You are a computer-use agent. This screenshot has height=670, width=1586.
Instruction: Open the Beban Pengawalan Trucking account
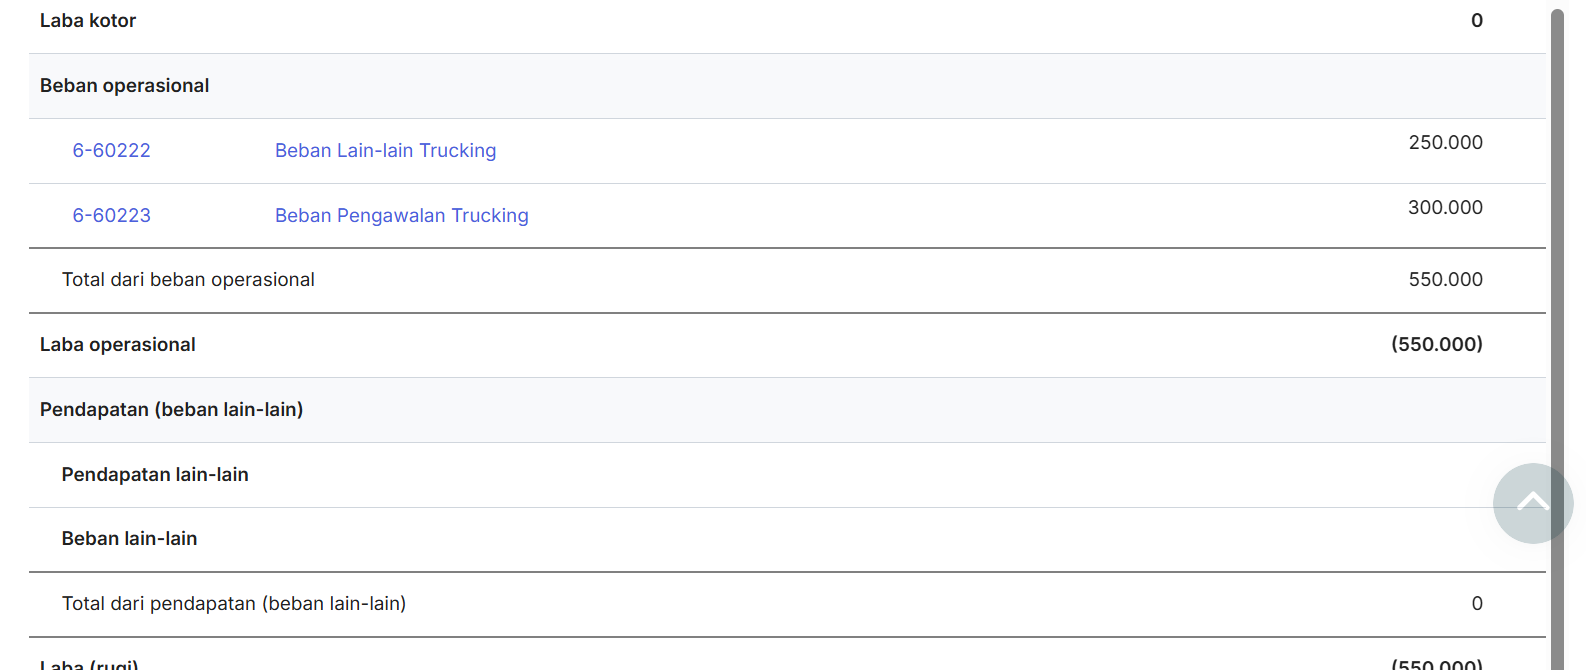(401, 216)
